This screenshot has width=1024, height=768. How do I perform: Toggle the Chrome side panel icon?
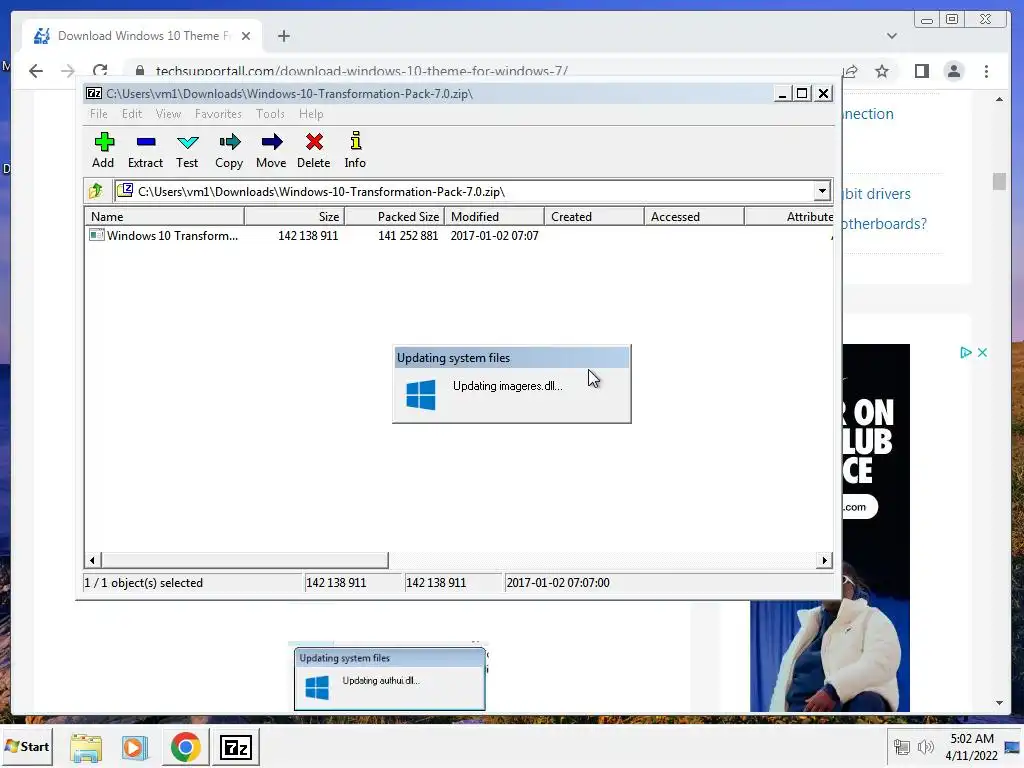click(921, 71)
